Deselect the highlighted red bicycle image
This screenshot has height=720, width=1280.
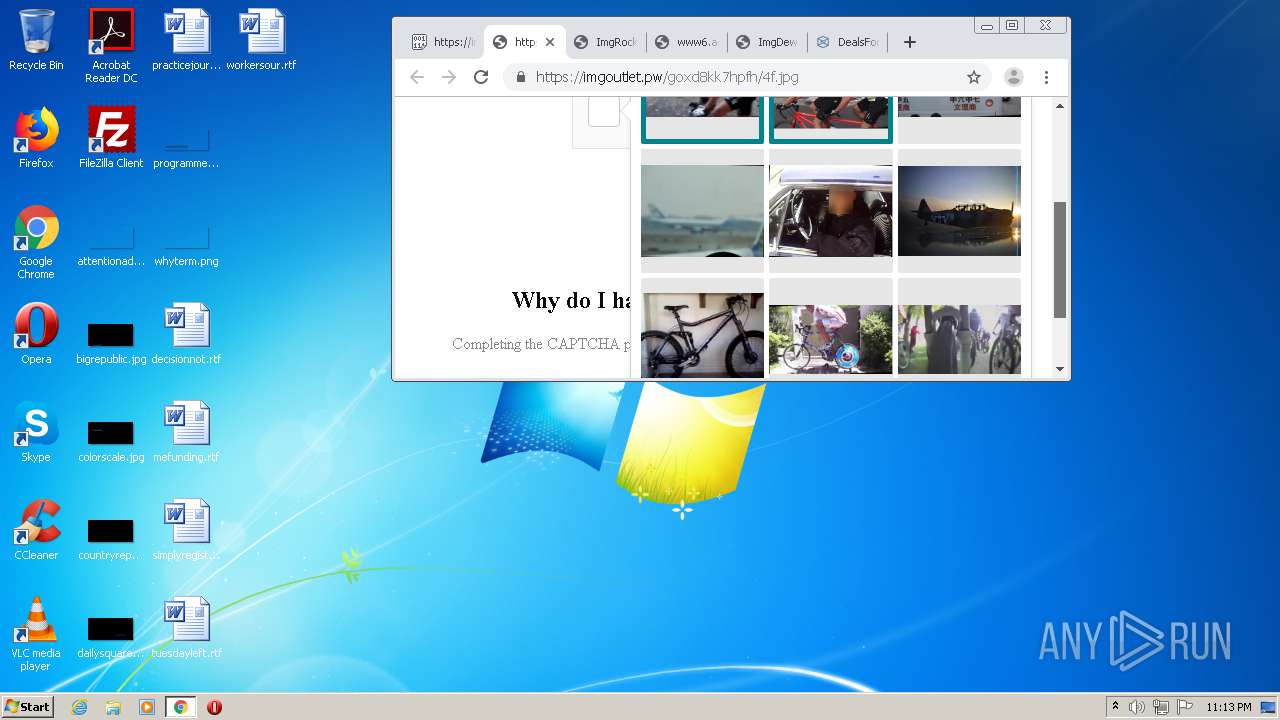[830, 120]
